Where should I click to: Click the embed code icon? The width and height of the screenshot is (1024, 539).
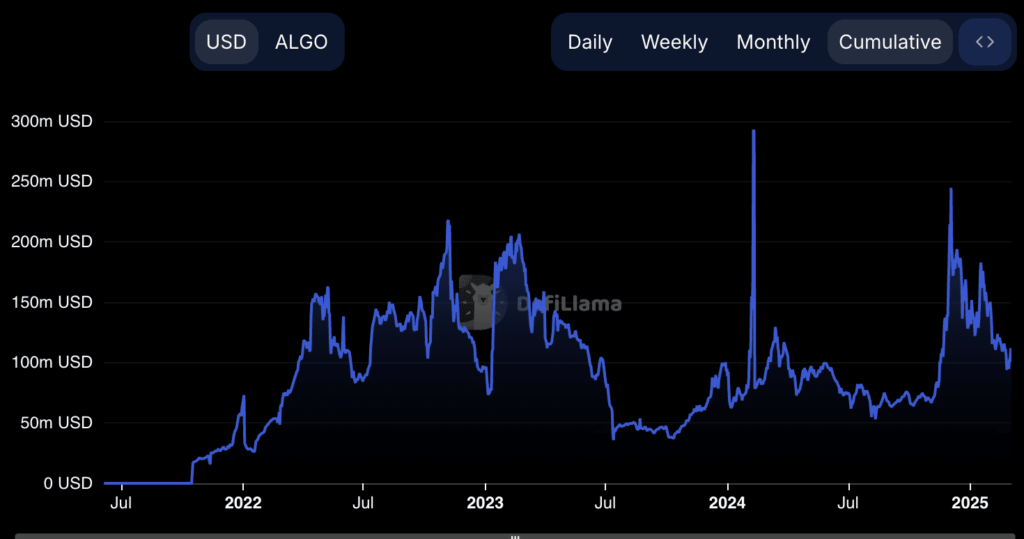[984, 42]
